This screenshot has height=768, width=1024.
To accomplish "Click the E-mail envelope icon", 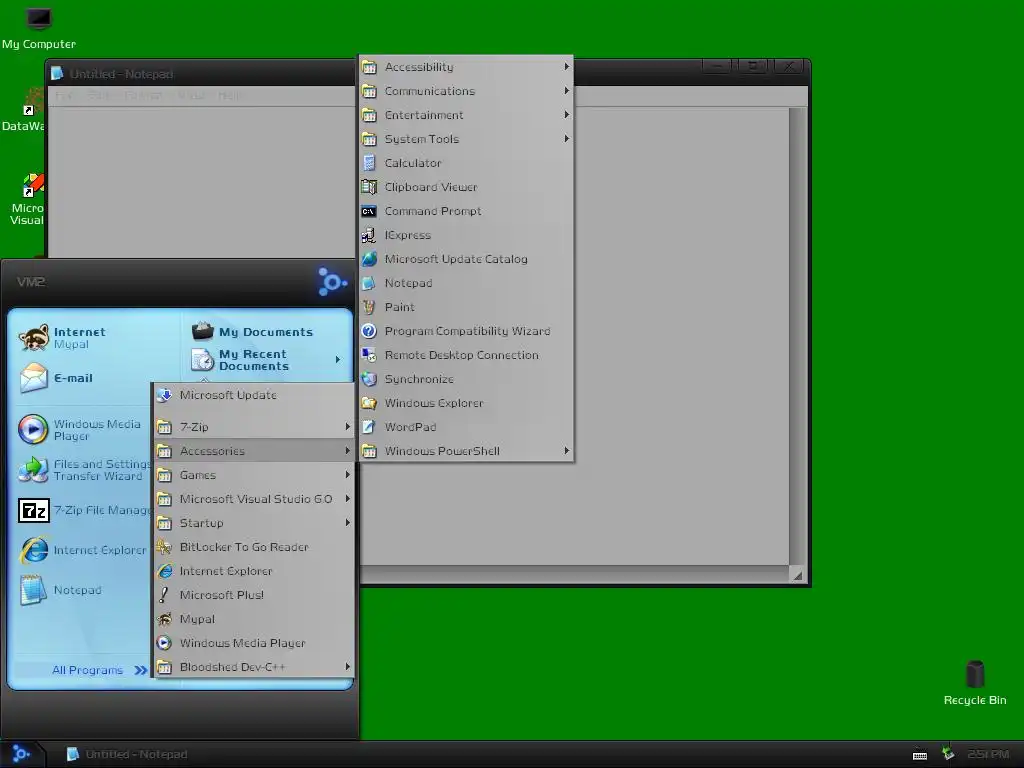I will point(33,378).
